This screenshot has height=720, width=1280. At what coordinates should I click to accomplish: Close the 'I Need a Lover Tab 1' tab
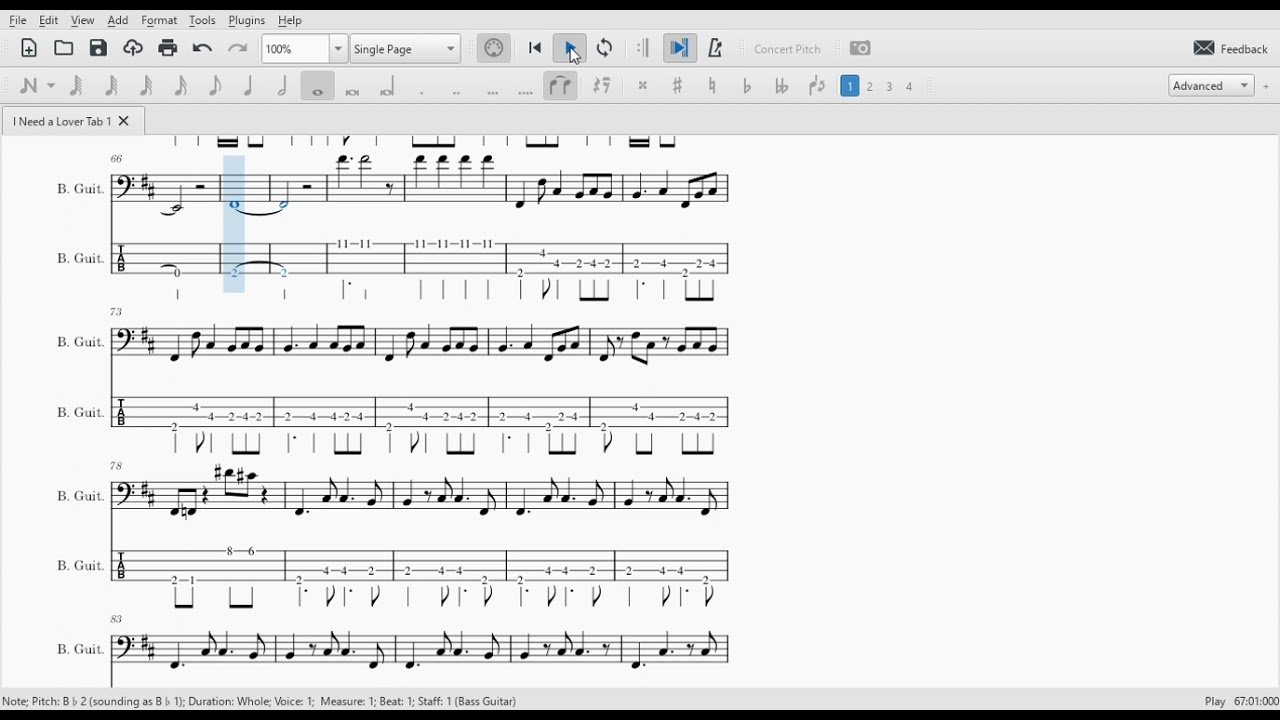[124, 121]
